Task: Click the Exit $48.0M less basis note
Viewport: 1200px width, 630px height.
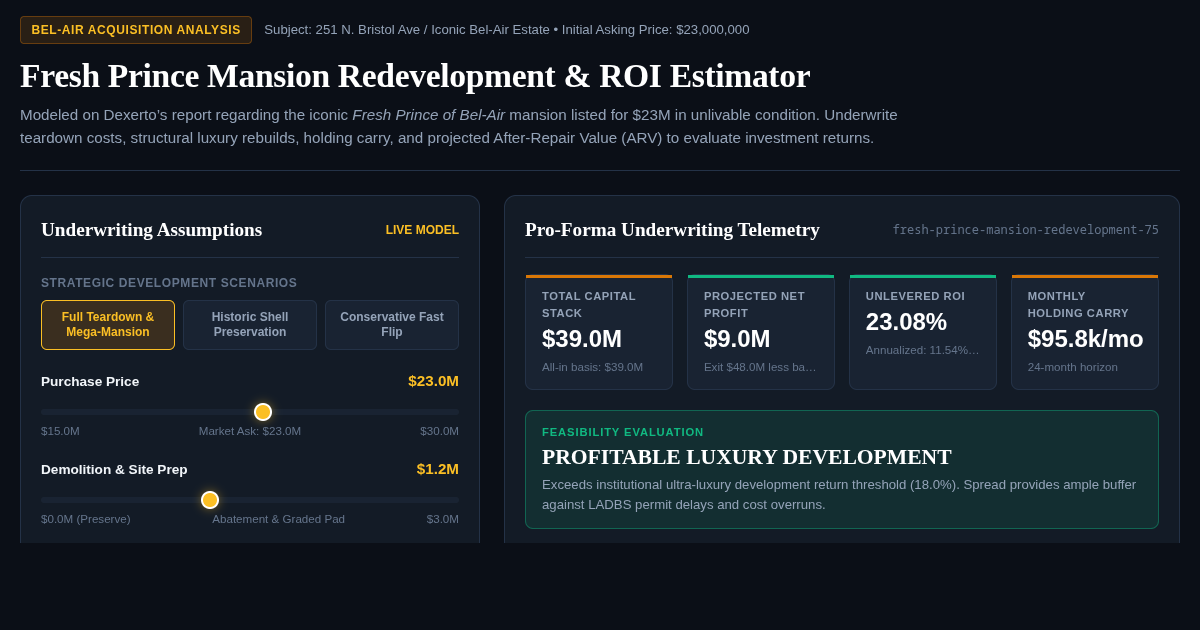Action: coord(760,367)
